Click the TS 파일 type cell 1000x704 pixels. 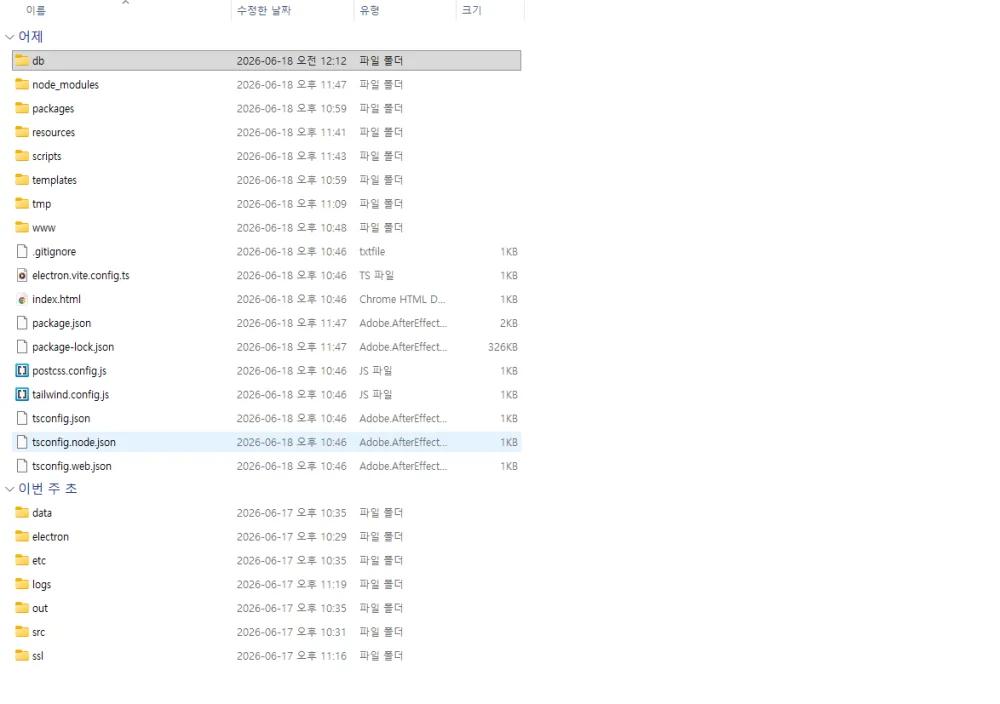click(376, 275)
